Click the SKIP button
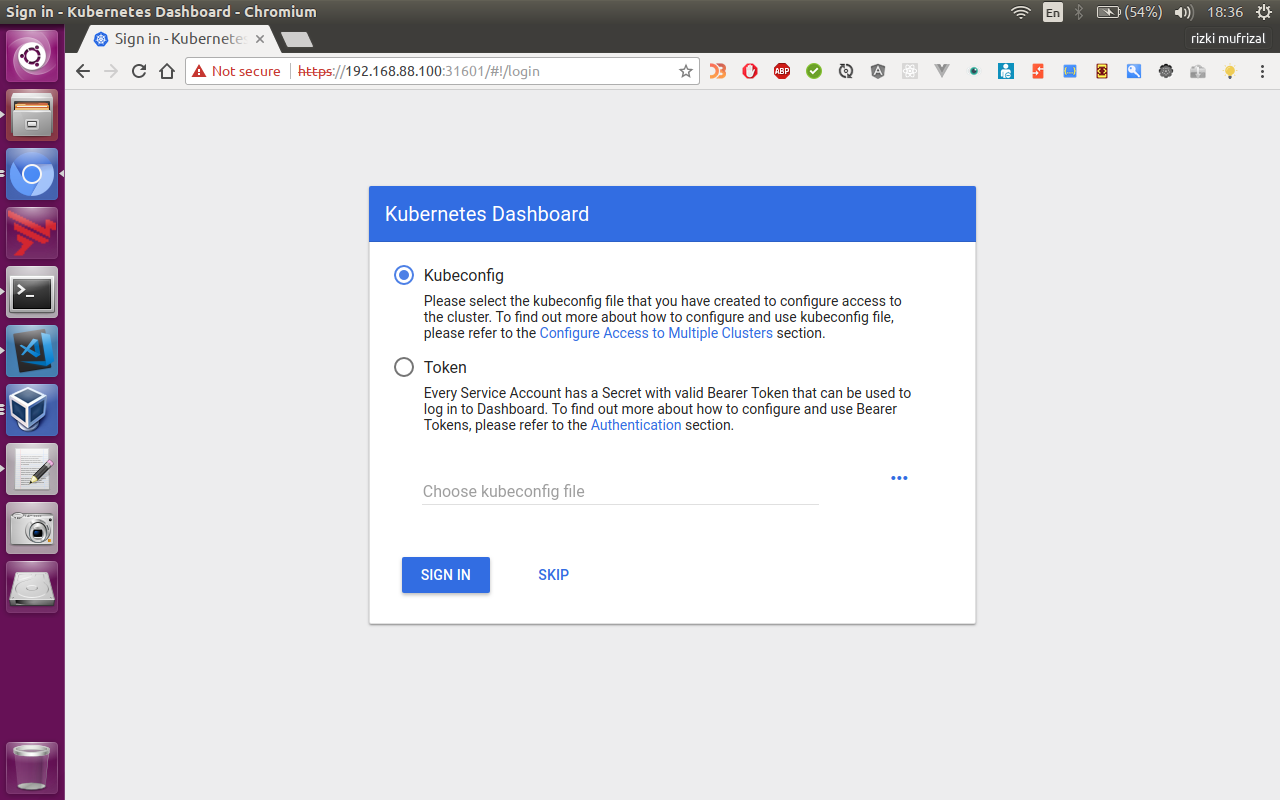The width and height of the screenshot is (1280, 800). click(x=553, y=575)
